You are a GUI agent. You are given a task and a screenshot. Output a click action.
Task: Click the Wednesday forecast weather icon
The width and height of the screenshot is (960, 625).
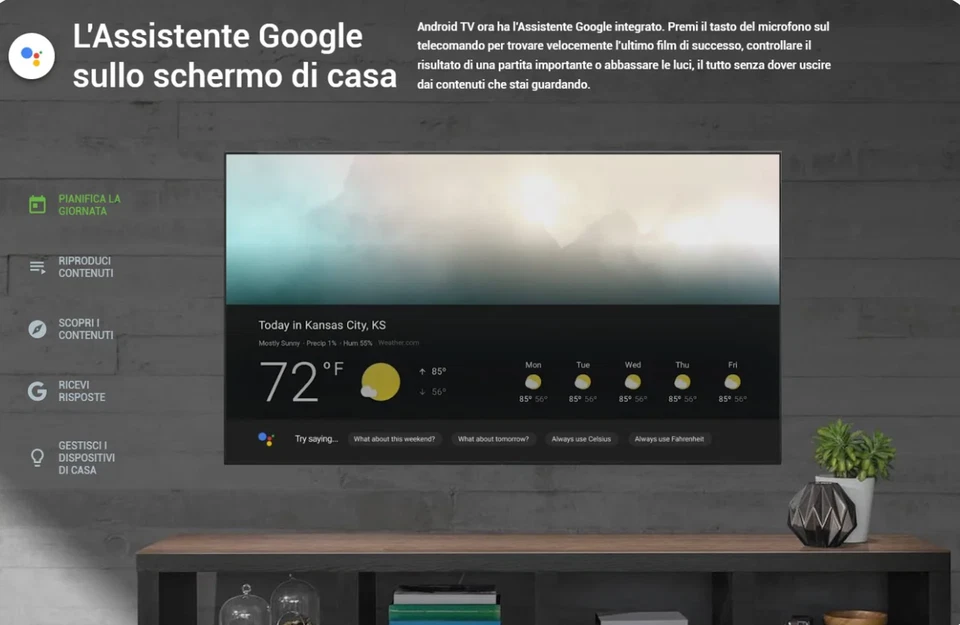(x=632, y=382)
